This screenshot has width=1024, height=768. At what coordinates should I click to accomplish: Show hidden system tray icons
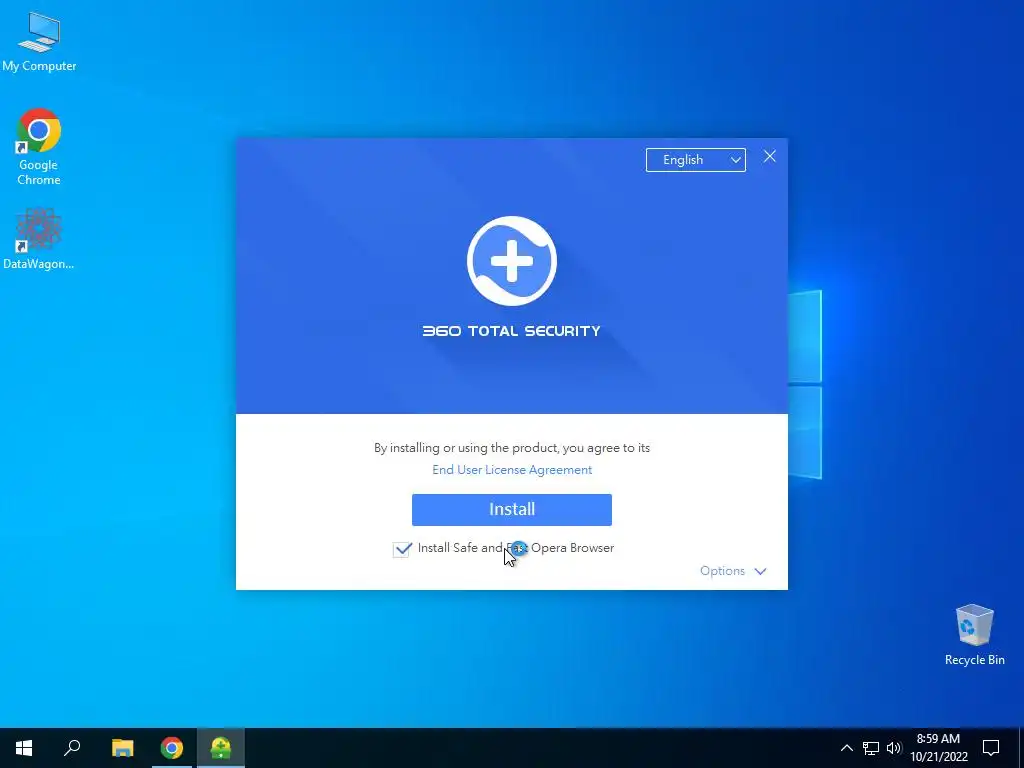846,748
